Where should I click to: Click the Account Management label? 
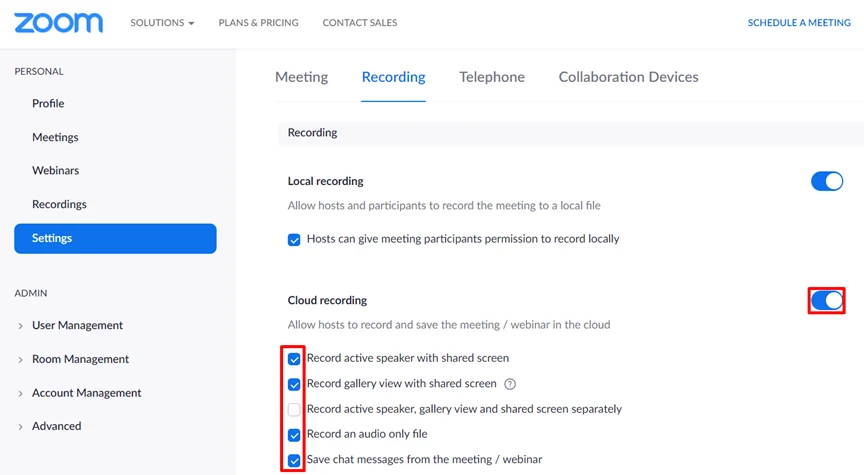pos(87,393)
